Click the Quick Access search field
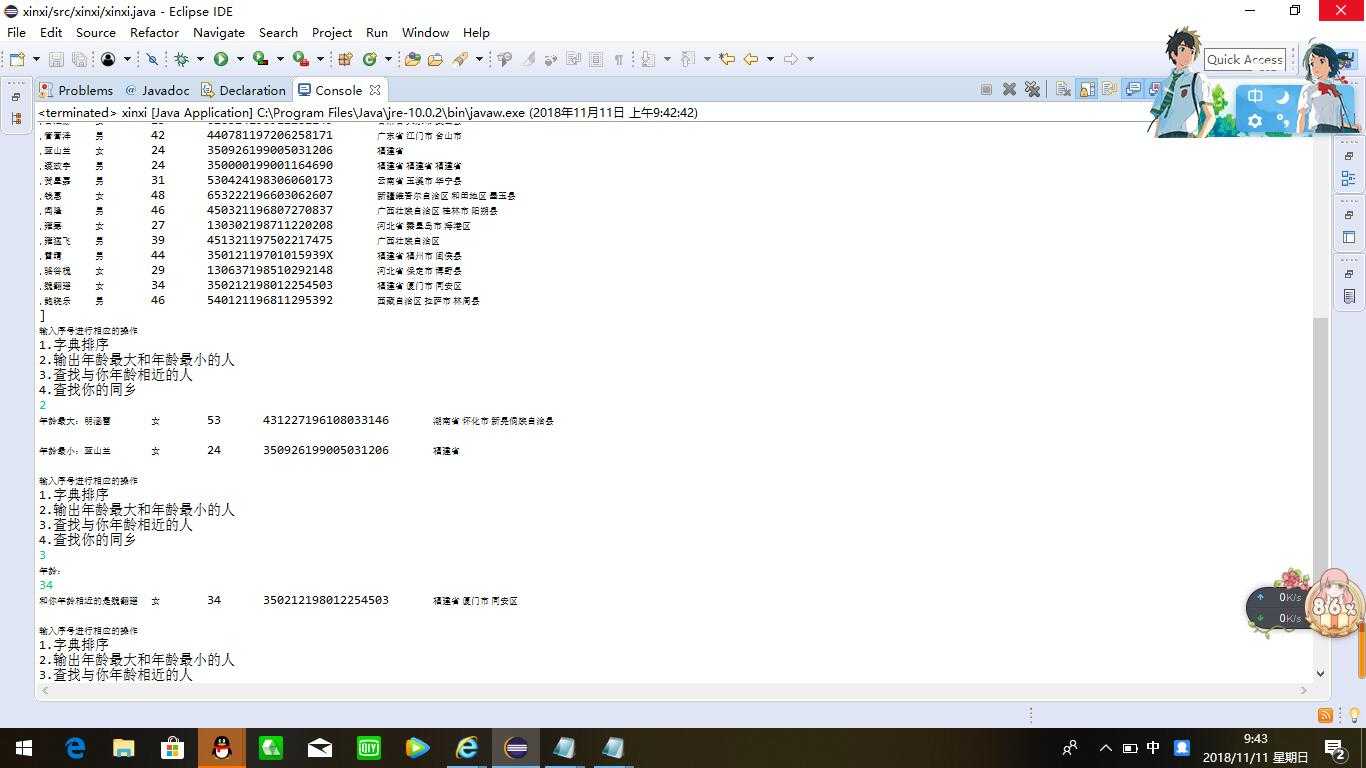The width and height of the screenshot is (1366, 768). point(1245,59)
